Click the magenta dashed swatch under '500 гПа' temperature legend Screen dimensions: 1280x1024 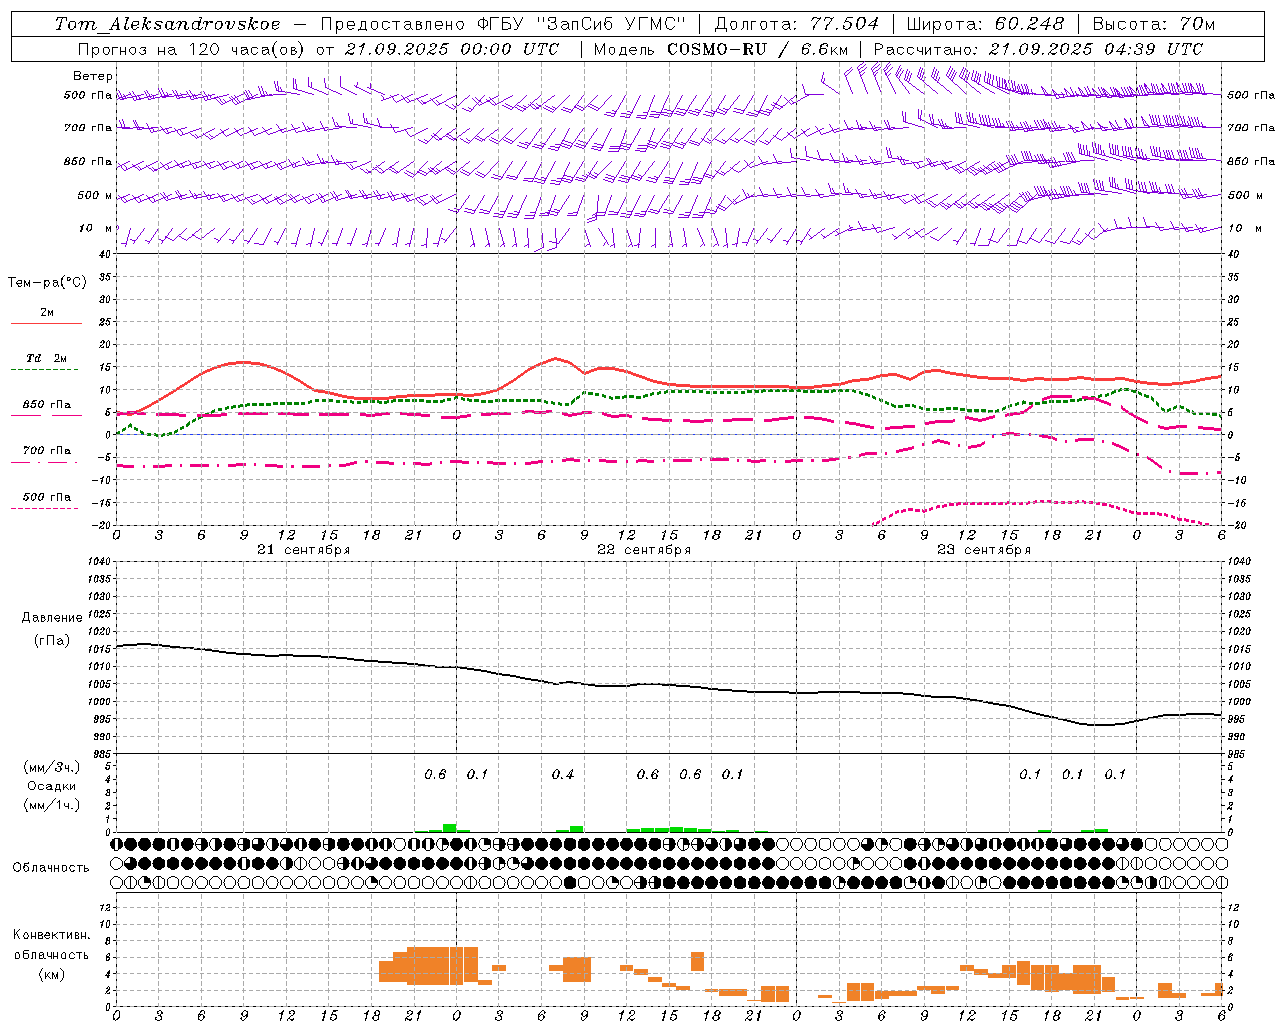(x=45, y=509)
